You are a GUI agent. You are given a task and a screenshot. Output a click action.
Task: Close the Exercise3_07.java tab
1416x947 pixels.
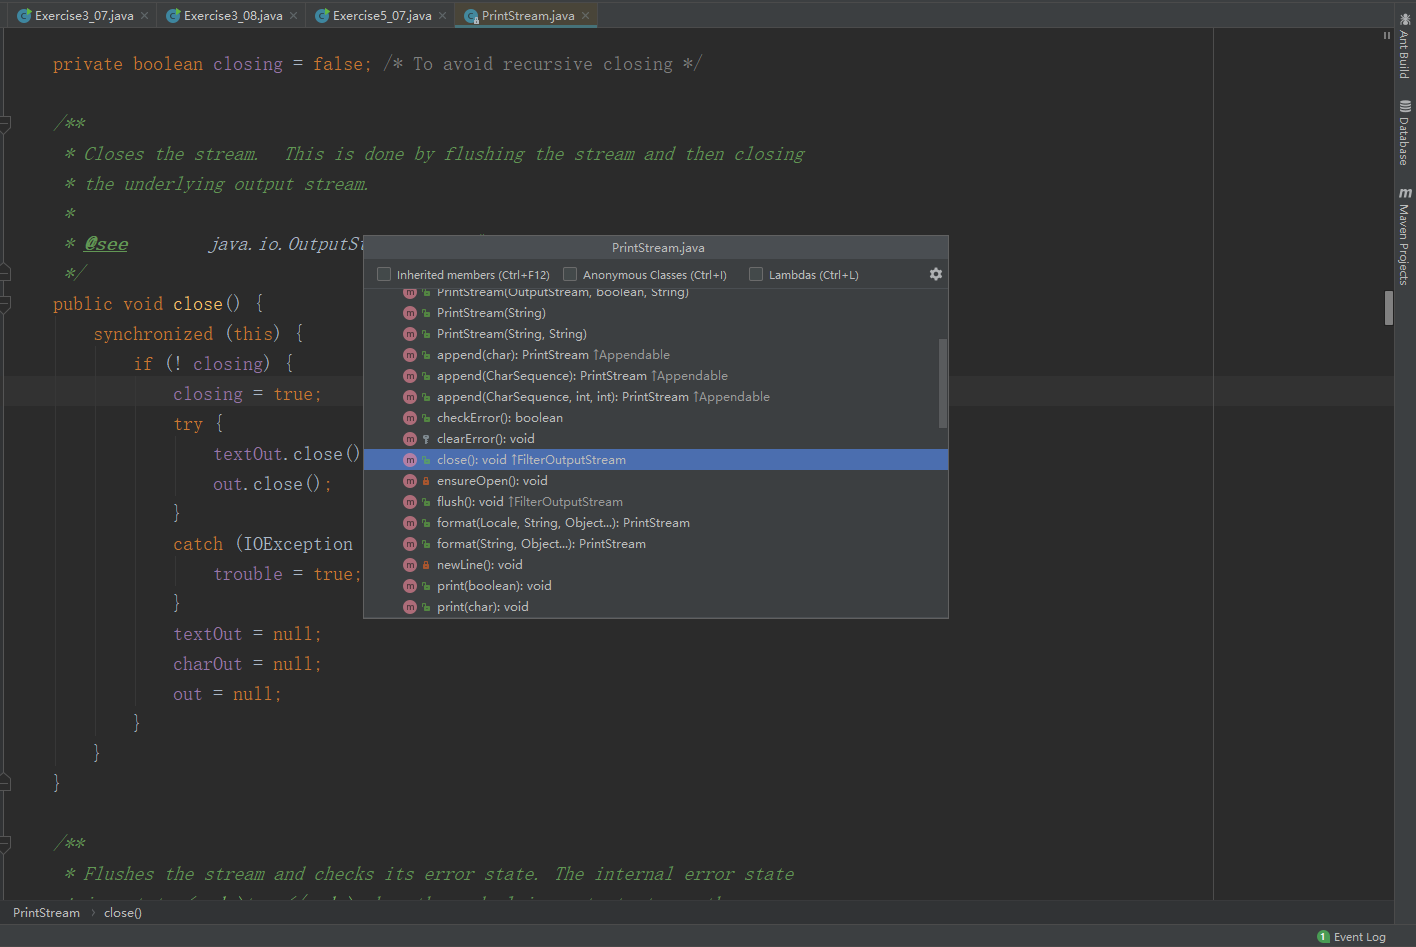pos(144,16)
